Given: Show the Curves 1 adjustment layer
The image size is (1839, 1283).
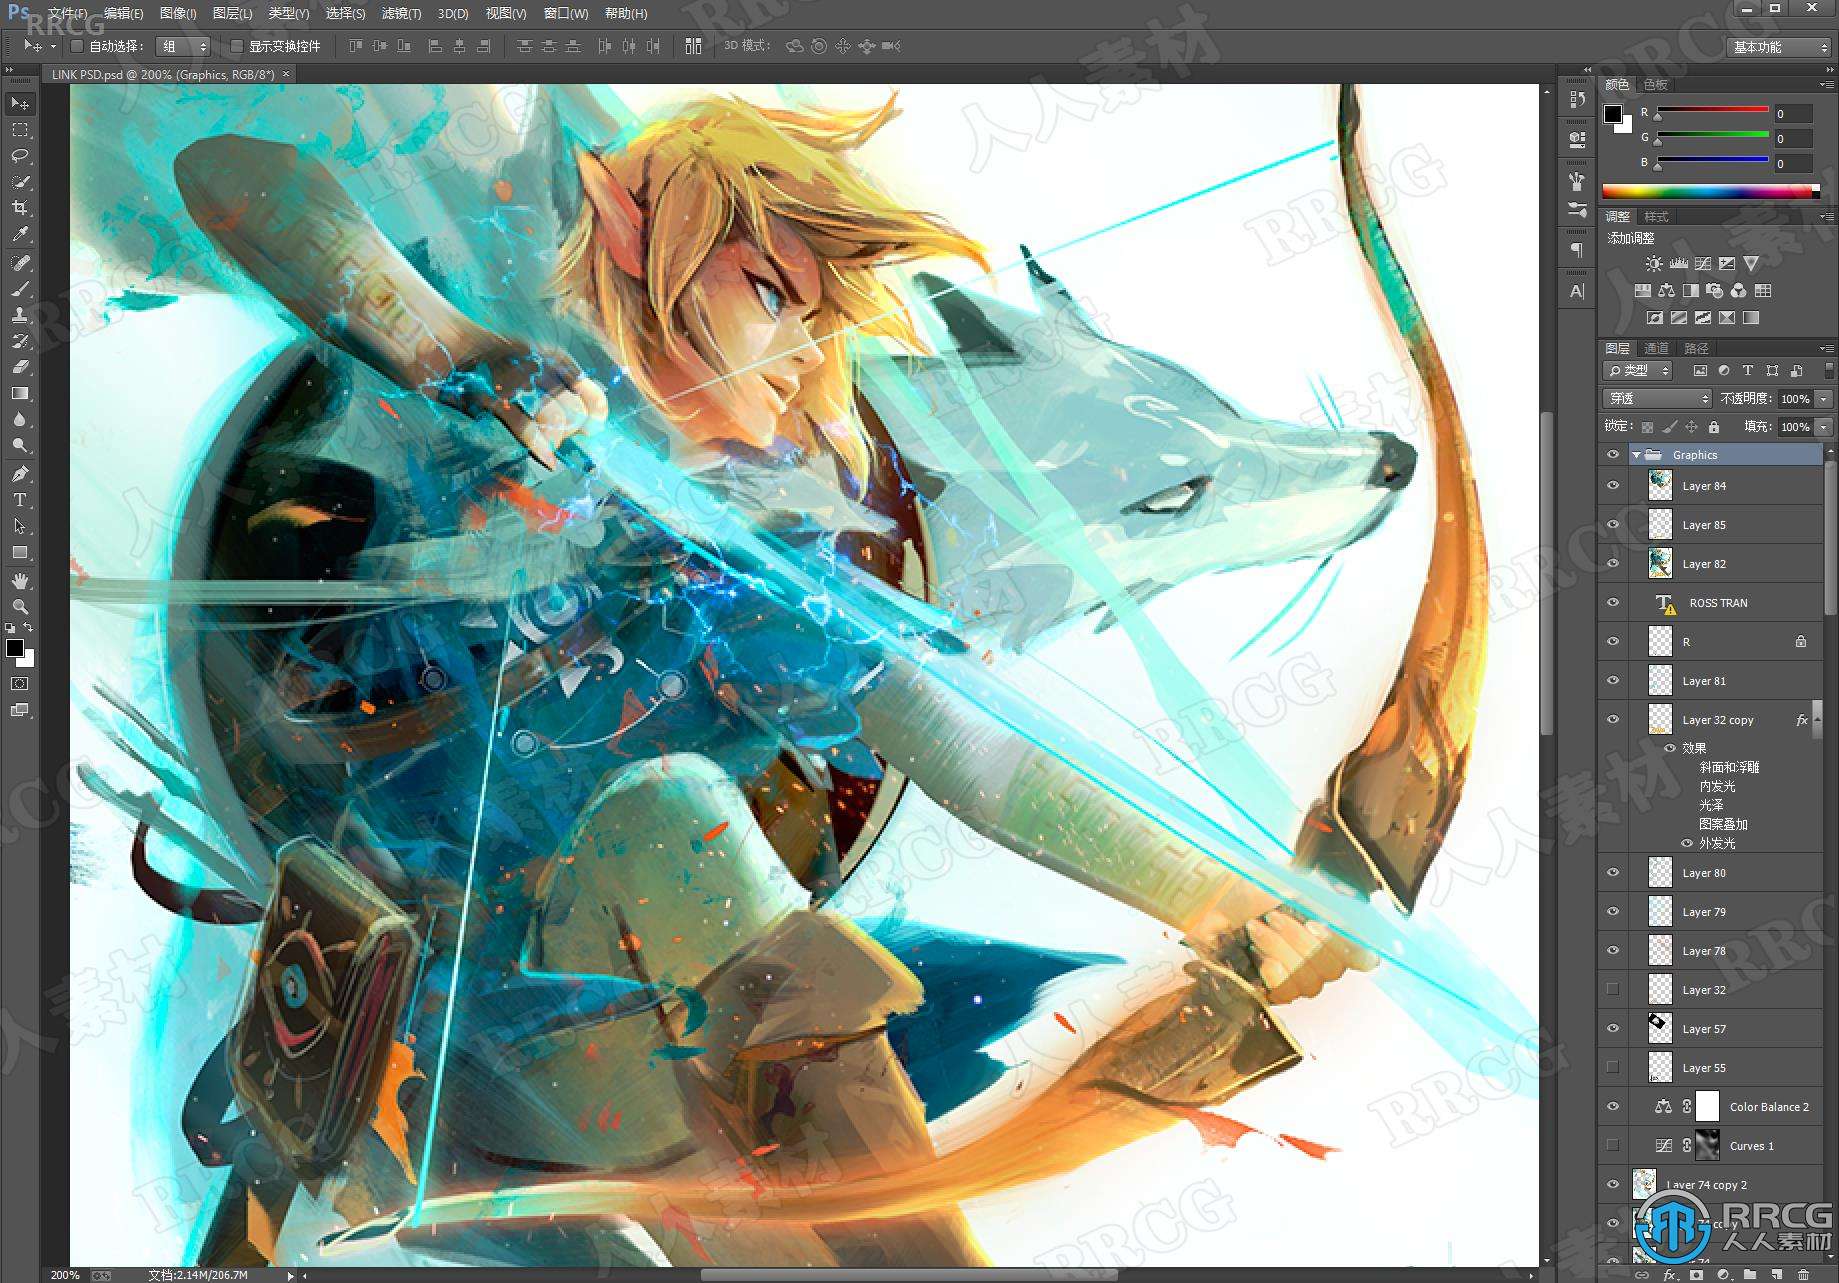Looking at the screenshot, I should click(x=1613, y=1146).
